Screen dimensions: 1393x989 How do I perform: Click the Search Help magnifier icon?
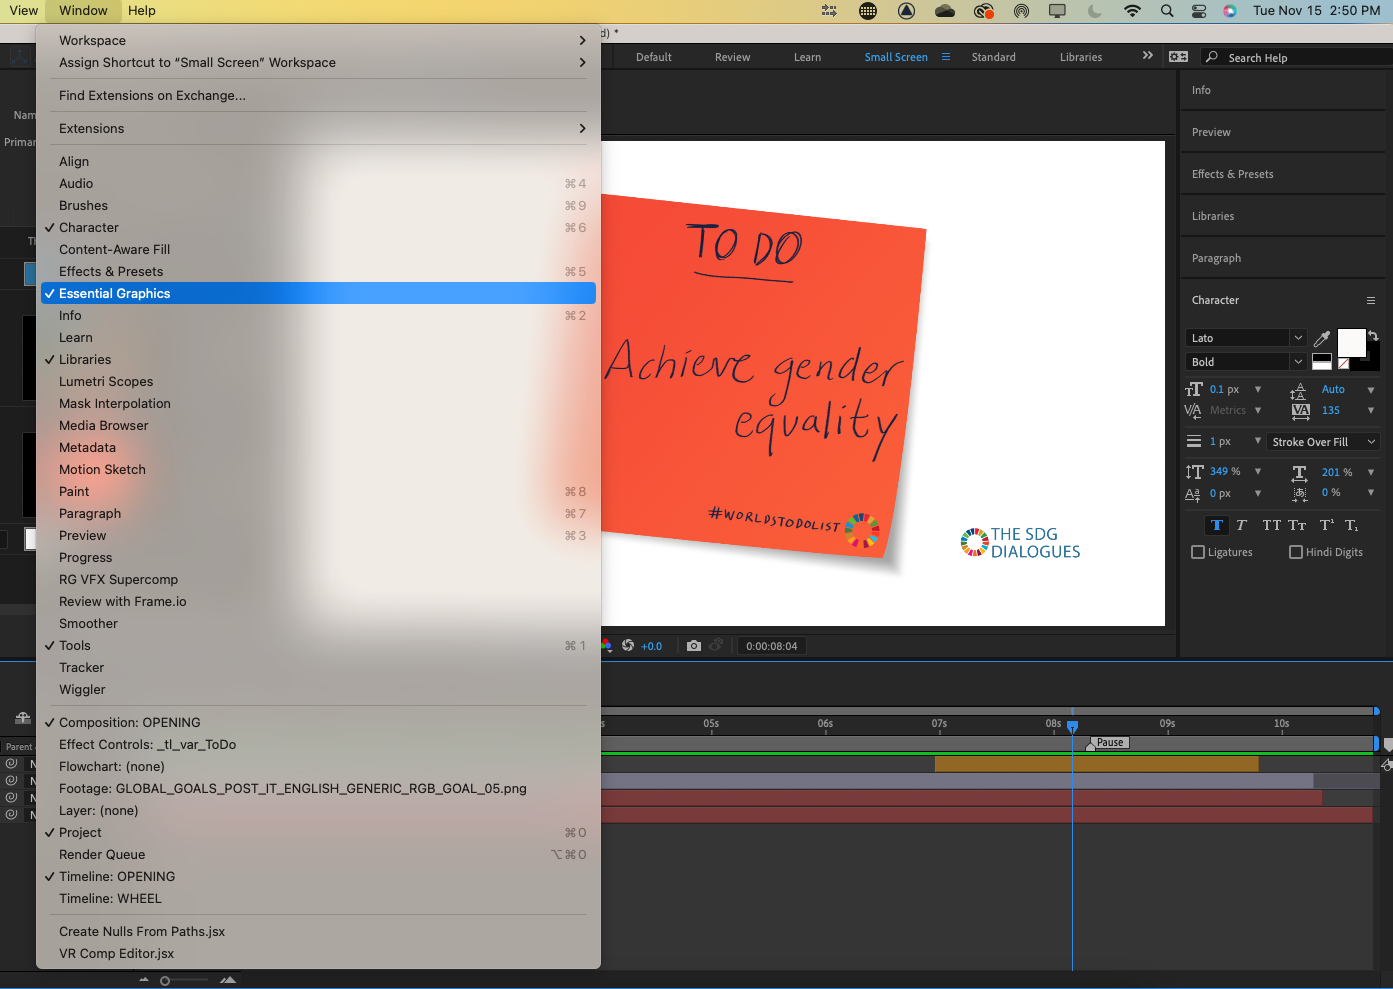pos(1212,57)
